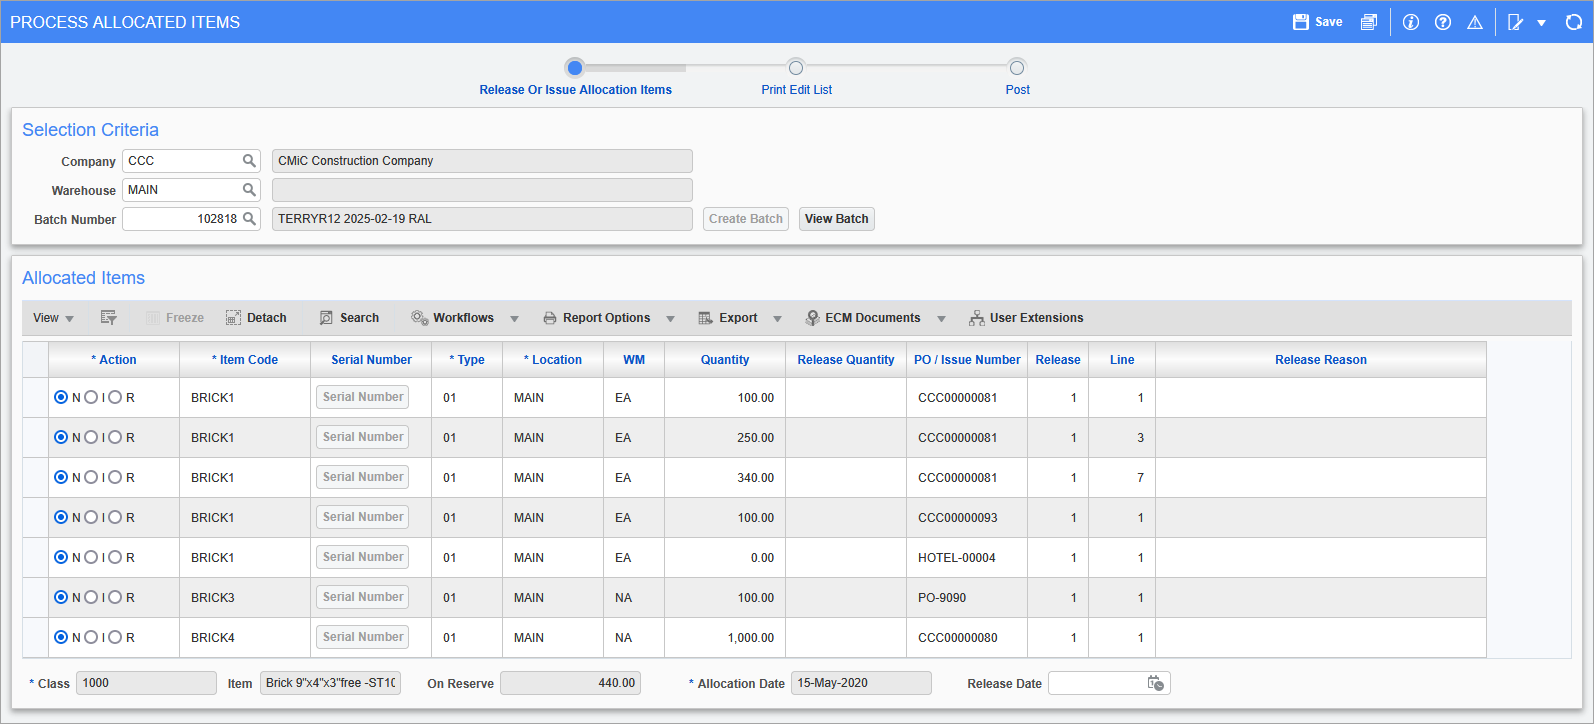Sort by the Item Code column header

245,360
